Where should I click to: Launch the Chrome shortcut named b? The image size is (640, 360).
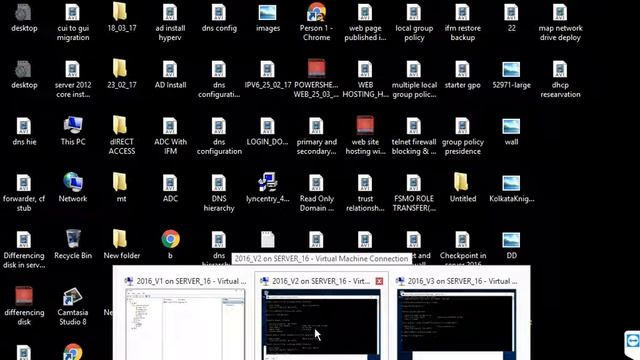click(x=170, y=239)
